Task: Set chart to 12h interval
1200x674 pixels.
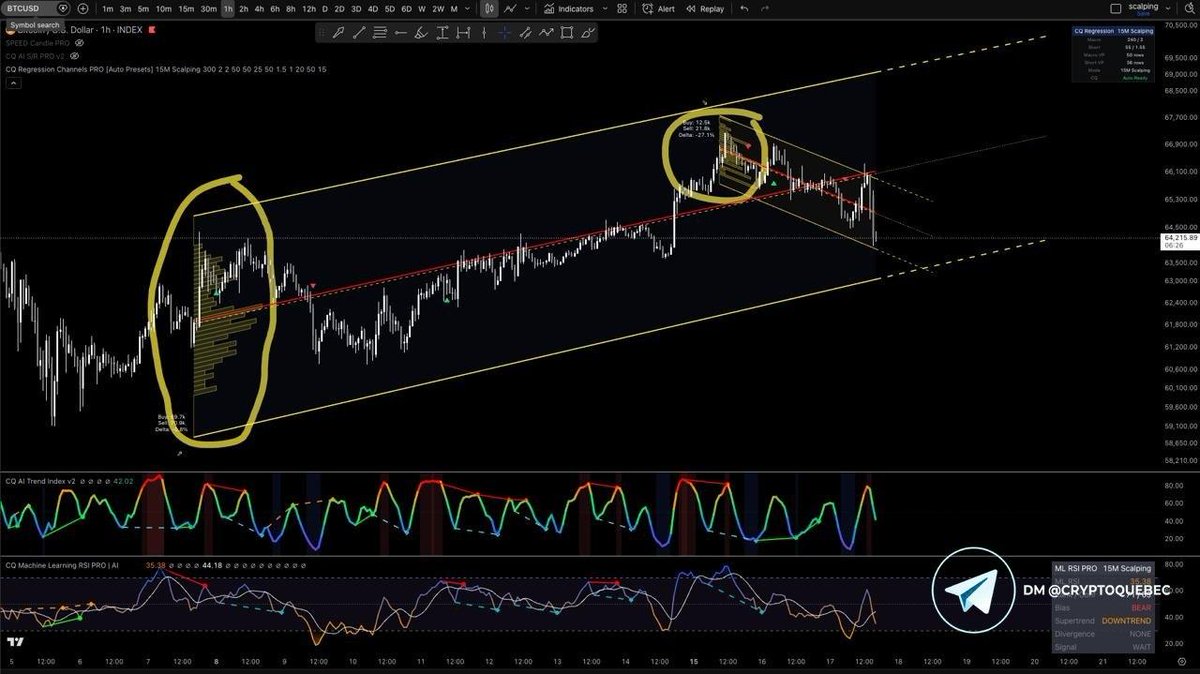Action: [308, 9]
